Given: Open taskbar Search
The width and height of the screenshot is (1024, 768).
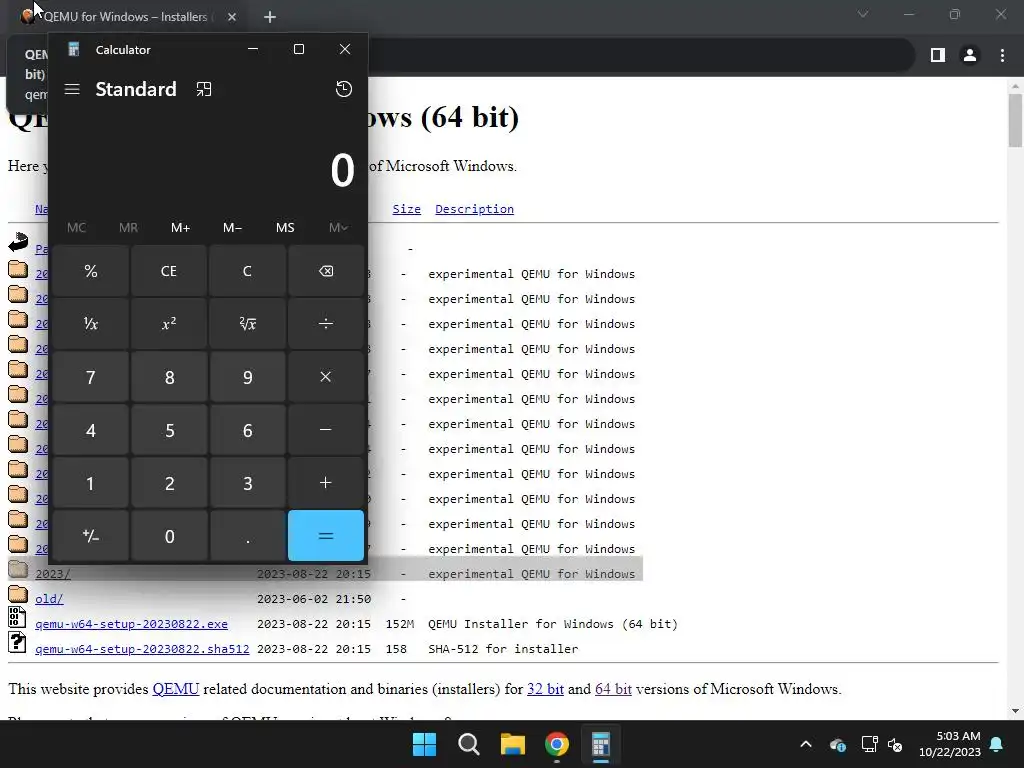Looking at the screenshot, I should [468, 744].
